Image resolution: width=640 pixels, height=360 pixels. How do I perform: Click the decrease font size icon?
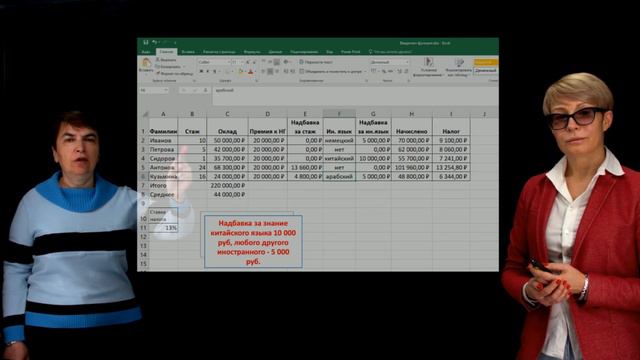[x=254, y=62]
